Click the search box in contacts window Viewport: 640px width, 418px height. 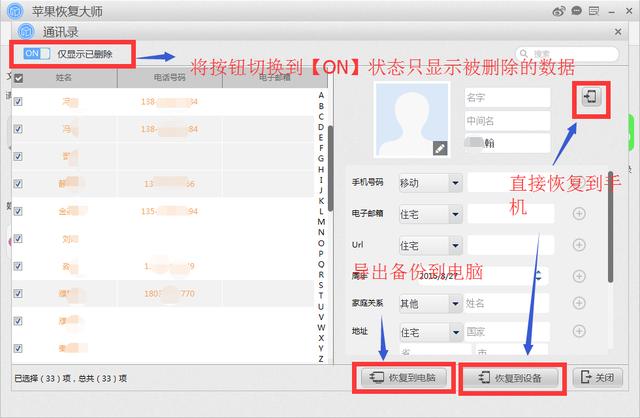(567, 54)
